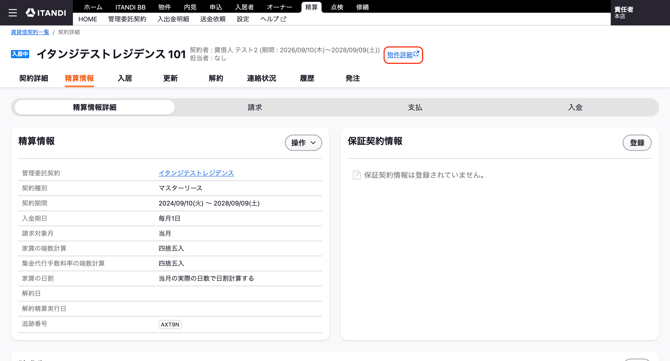Open the 内見 top menu

tap(190, 7)
